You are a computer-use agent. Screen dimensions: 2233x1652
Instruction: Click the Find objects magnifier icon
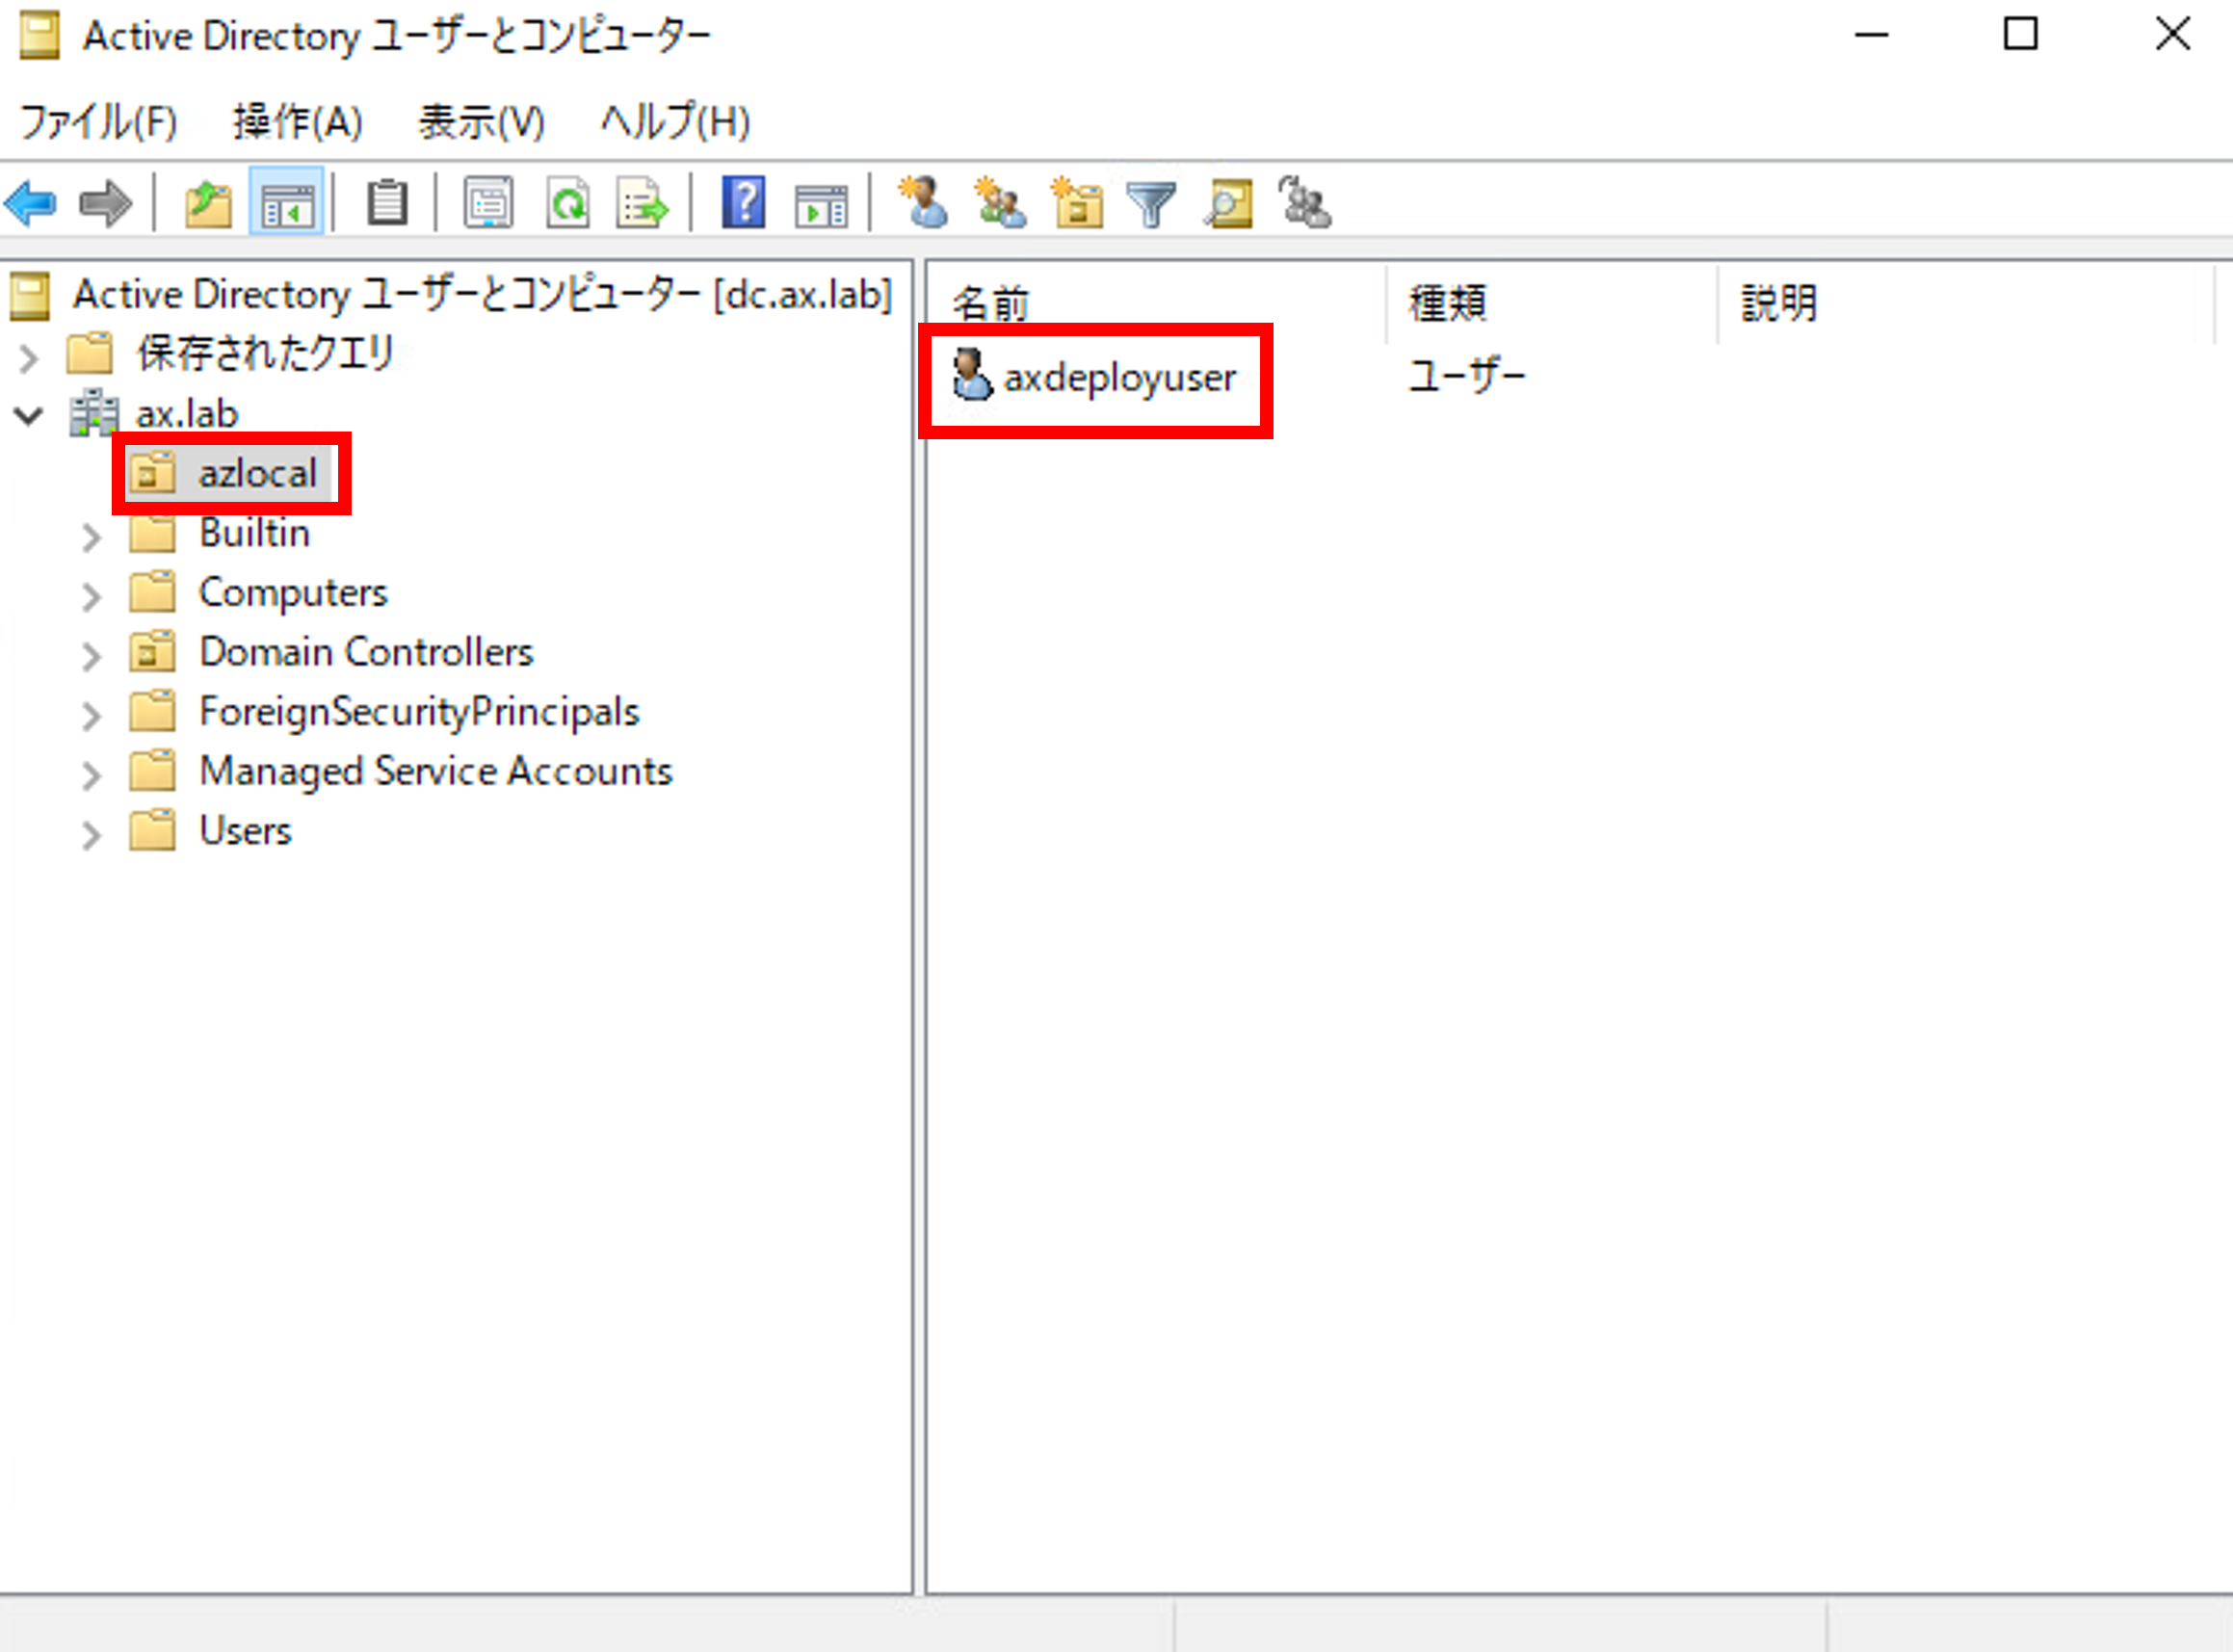tap(1228, 204)
